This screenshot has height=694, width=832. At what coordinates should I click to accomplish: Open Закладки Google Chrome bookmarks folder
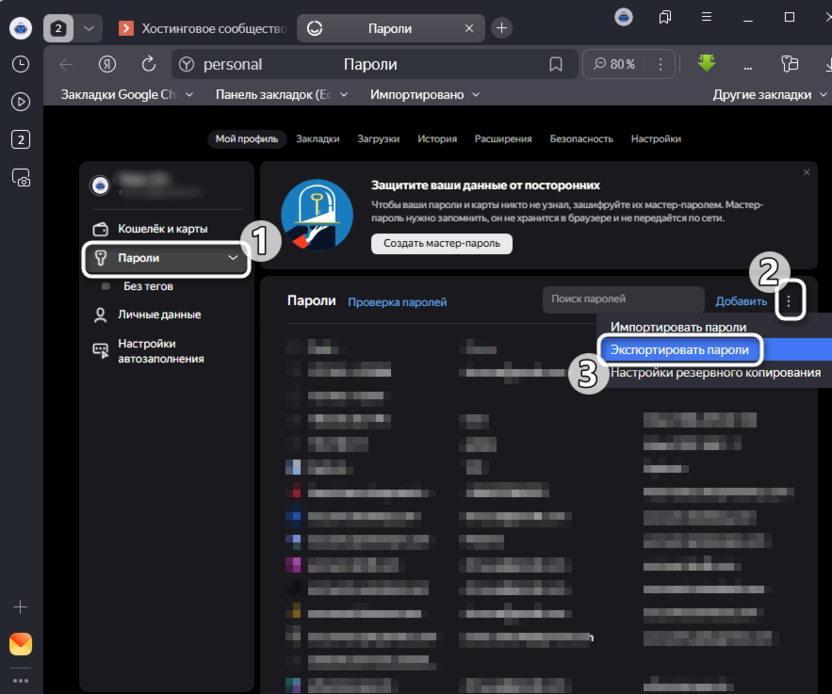(127, 94)
